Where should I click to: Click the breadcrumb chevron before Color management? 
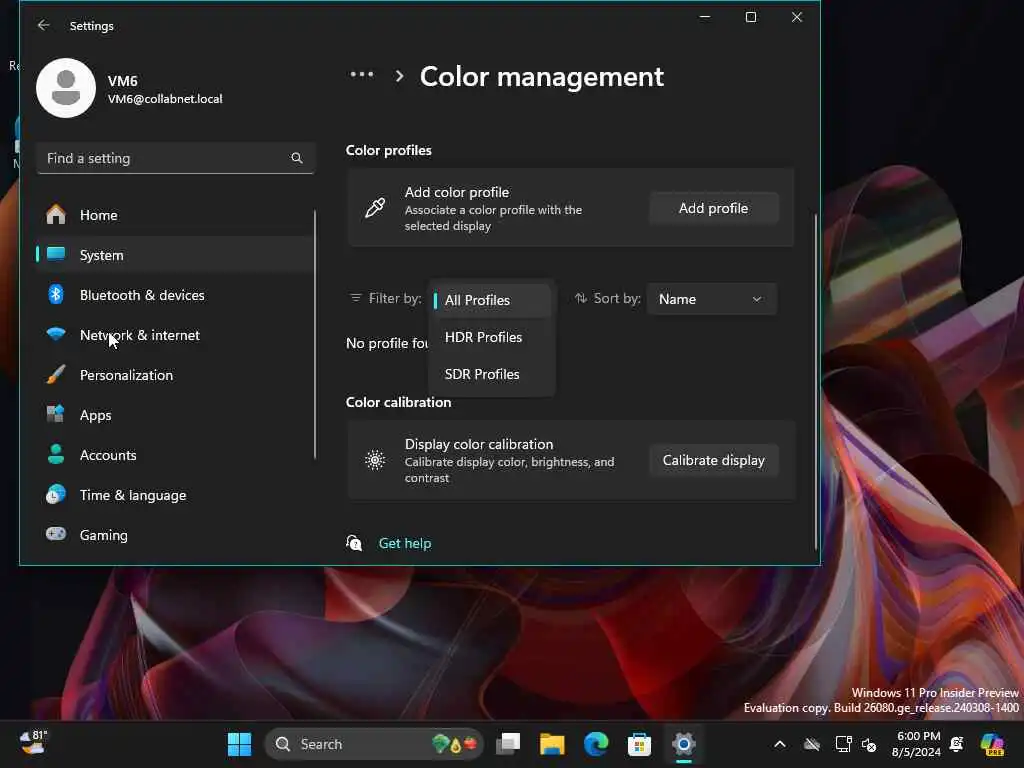(x=399, y=76)
